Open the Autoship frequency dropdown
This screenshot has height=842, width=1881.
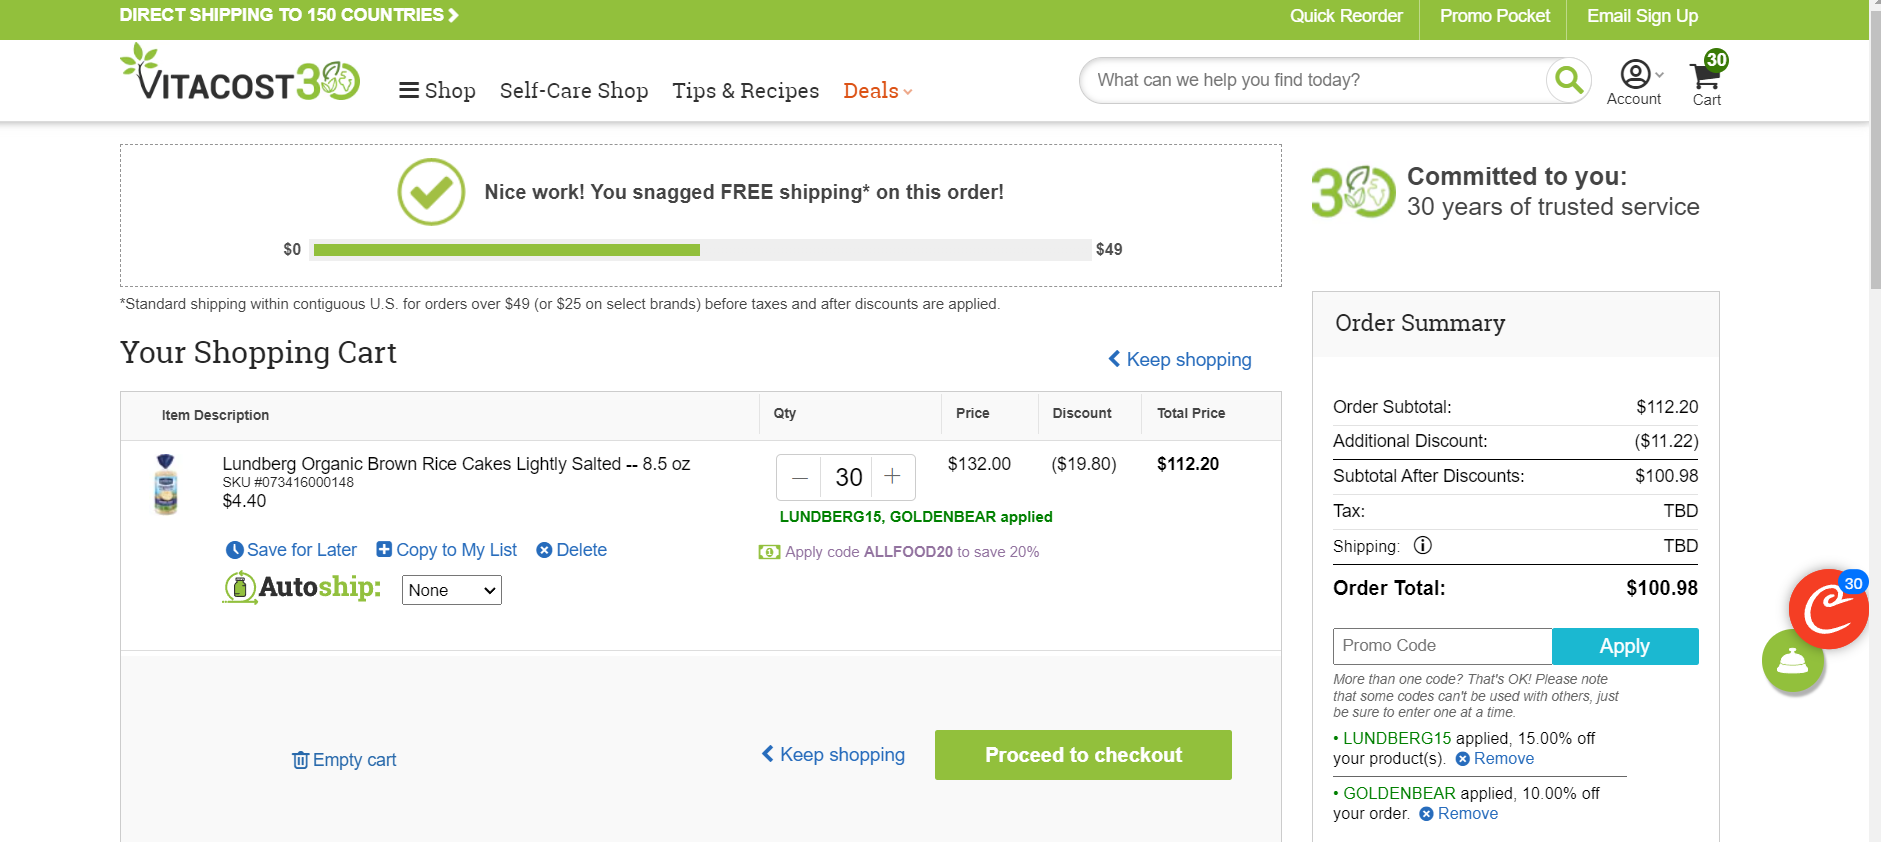click(452, 590)
